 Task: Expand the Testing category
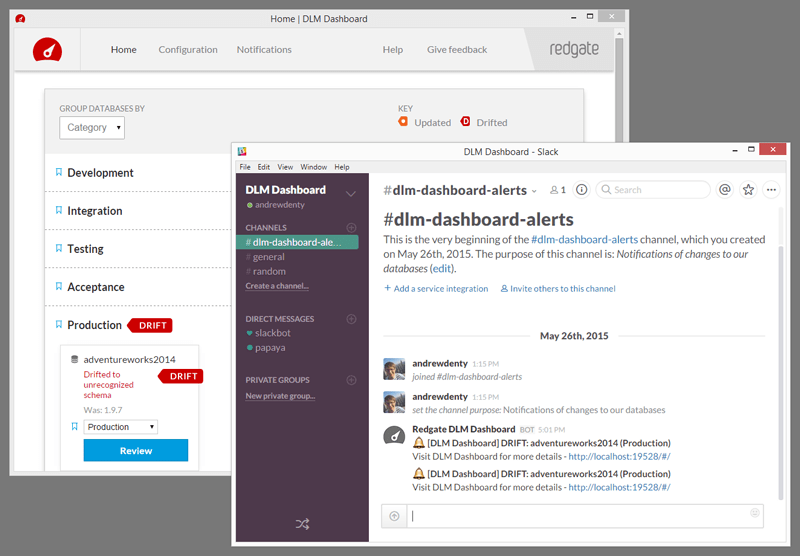point(85,249)
